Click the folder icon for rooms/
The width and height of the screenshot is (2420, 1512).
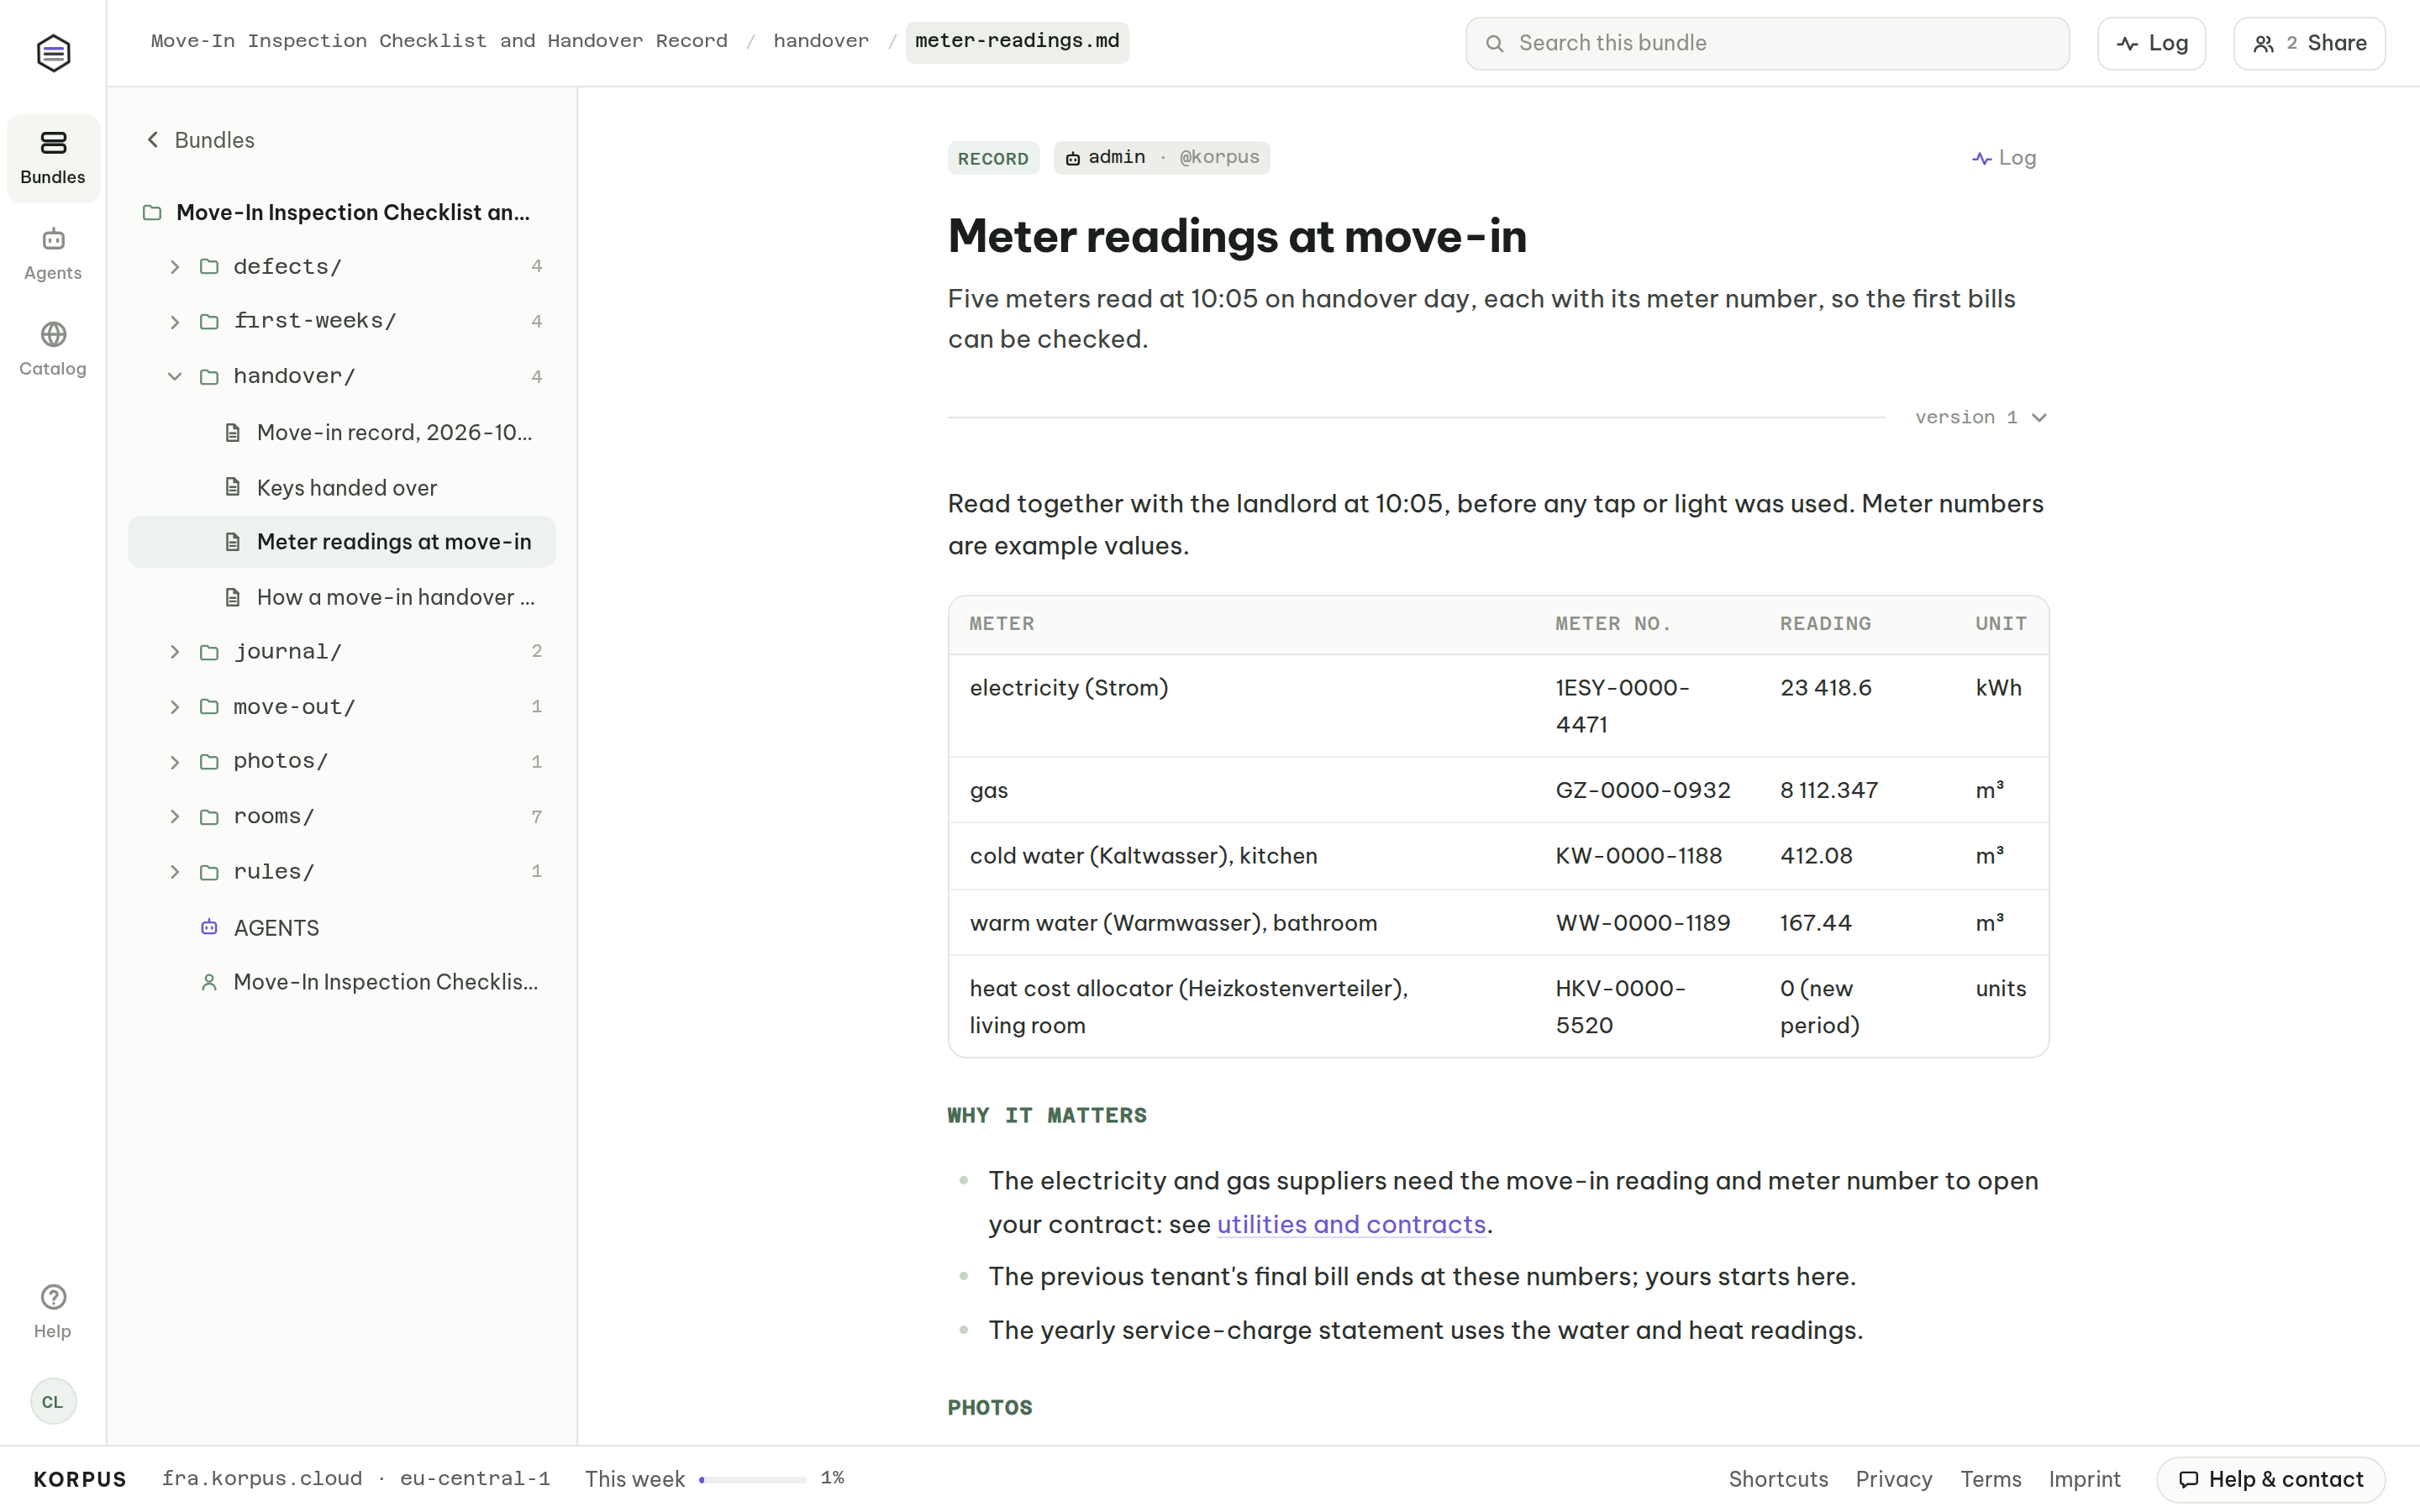tap(209, 817)
